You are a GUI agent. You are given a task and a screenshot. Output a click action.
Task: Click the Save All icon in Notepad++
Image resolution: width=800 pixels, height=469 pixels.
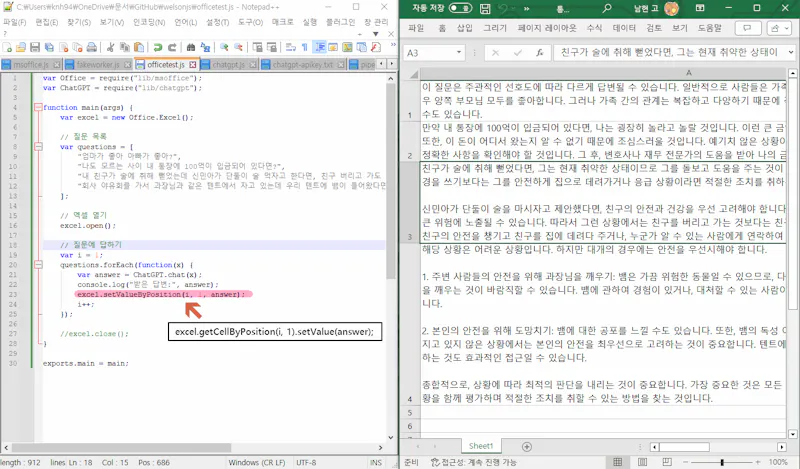click(49, 47)
